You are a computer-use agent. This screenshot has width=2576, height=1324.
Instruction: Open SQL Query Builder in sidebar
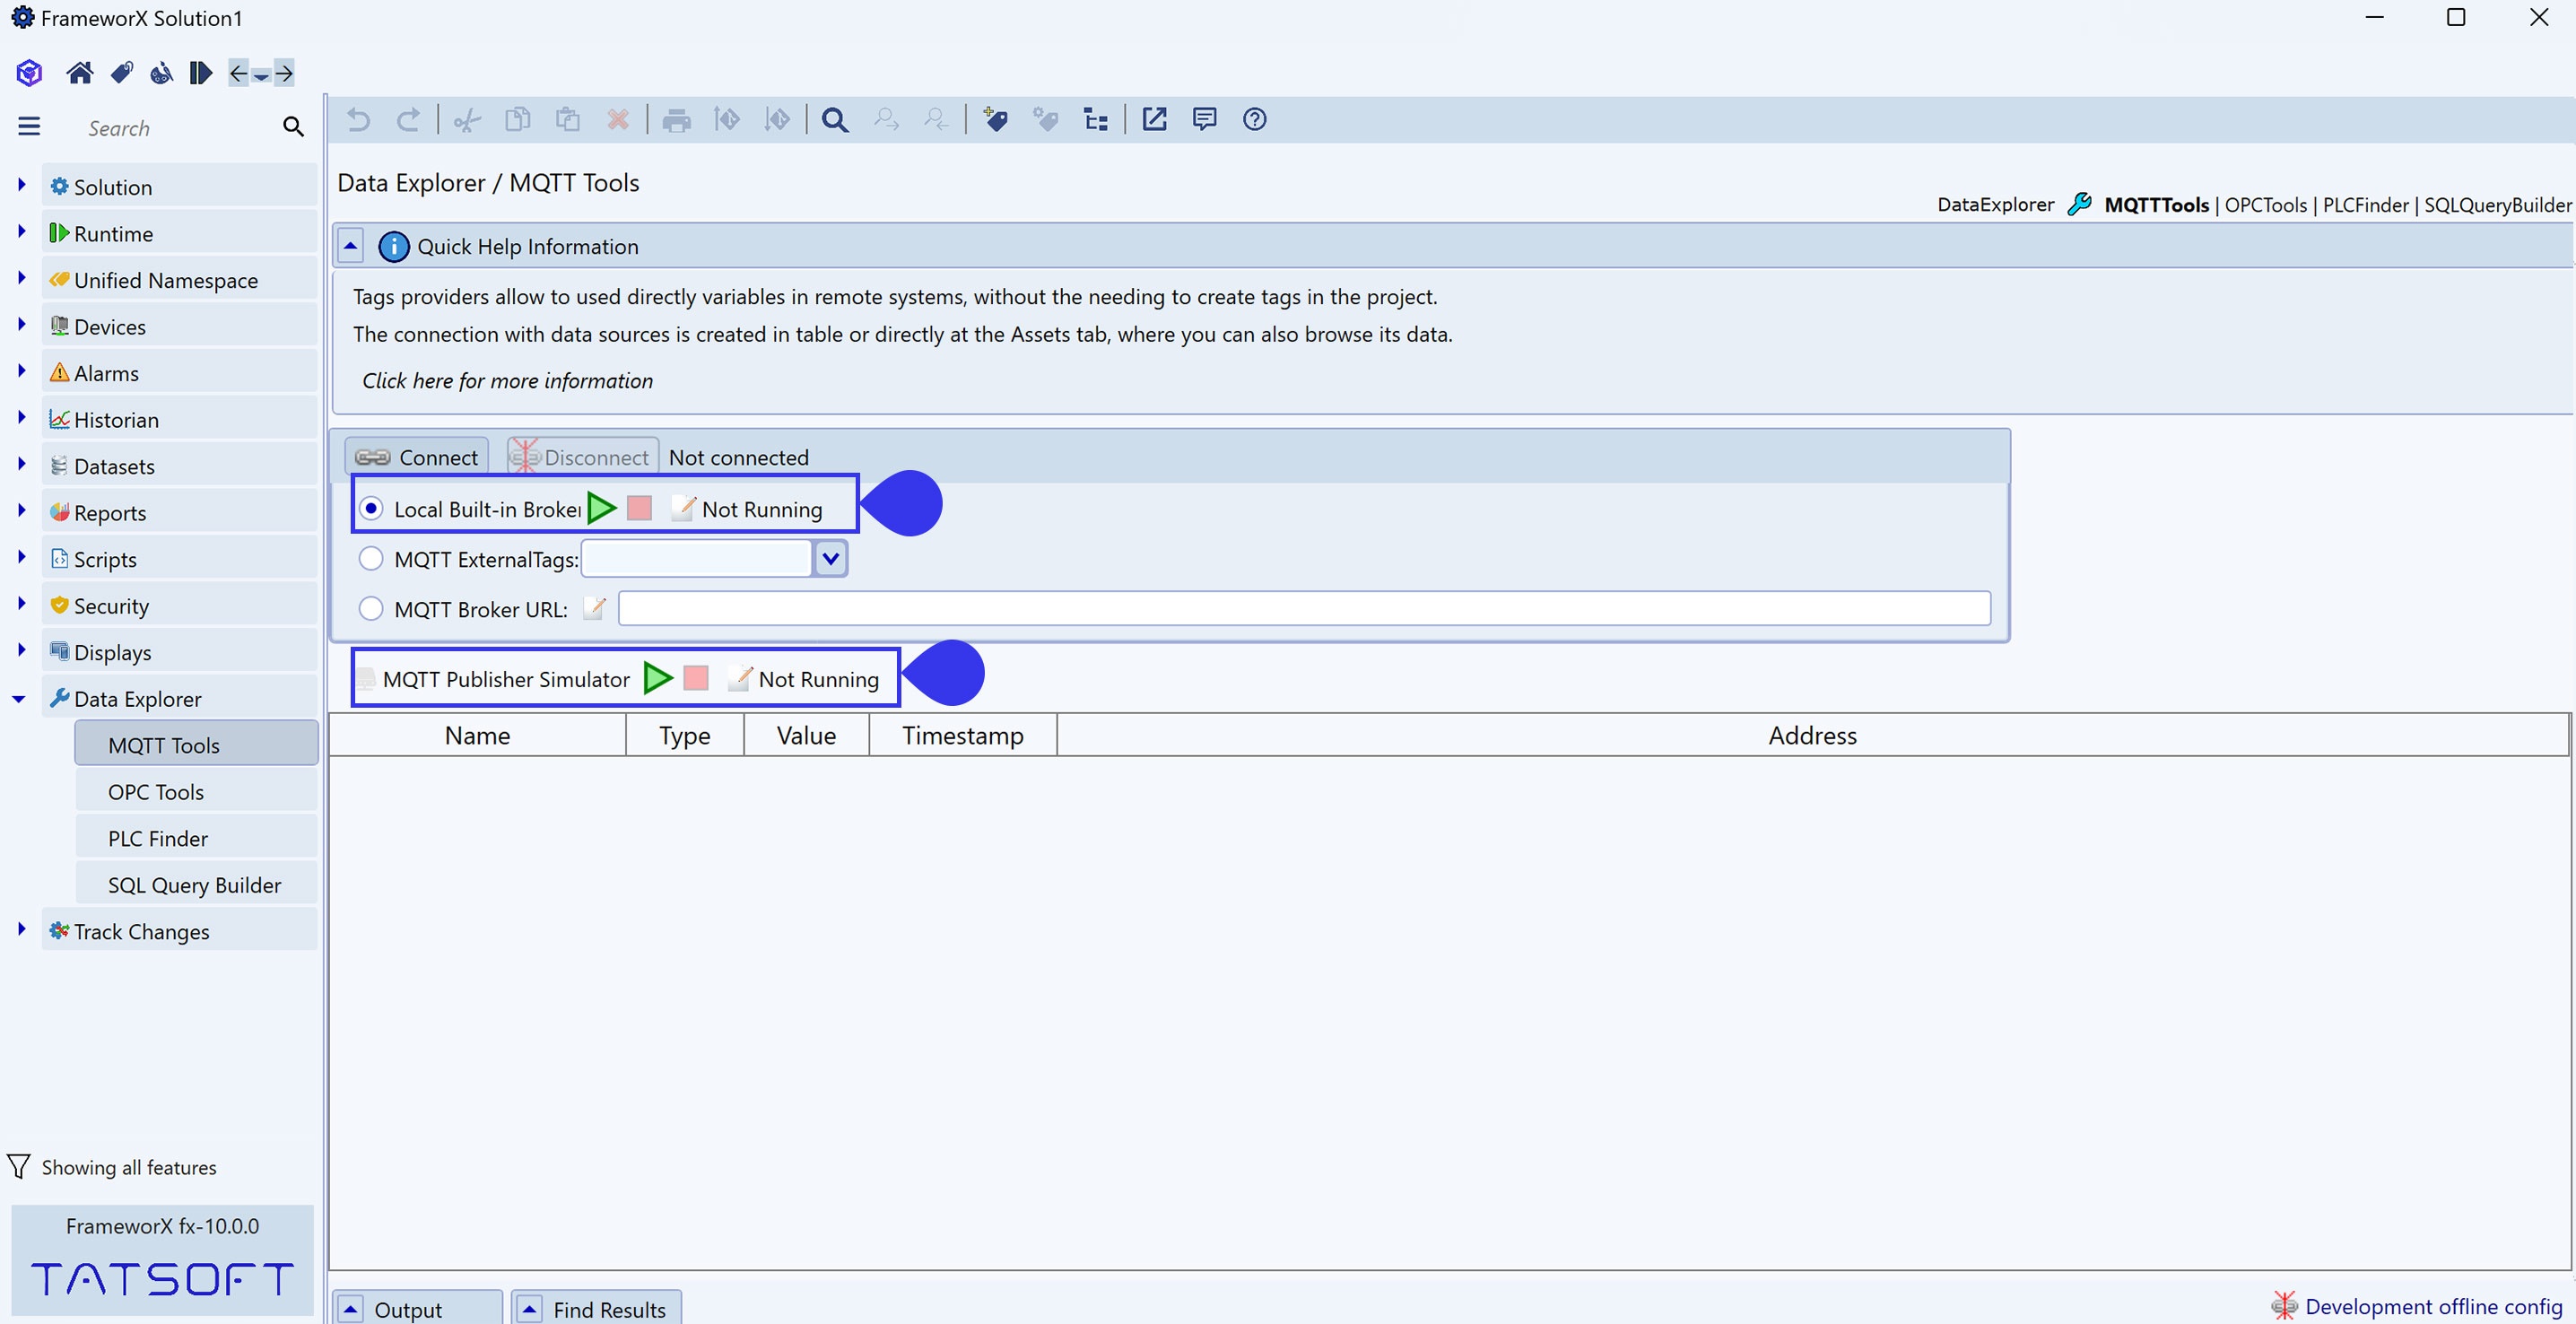tap(196, 884)
